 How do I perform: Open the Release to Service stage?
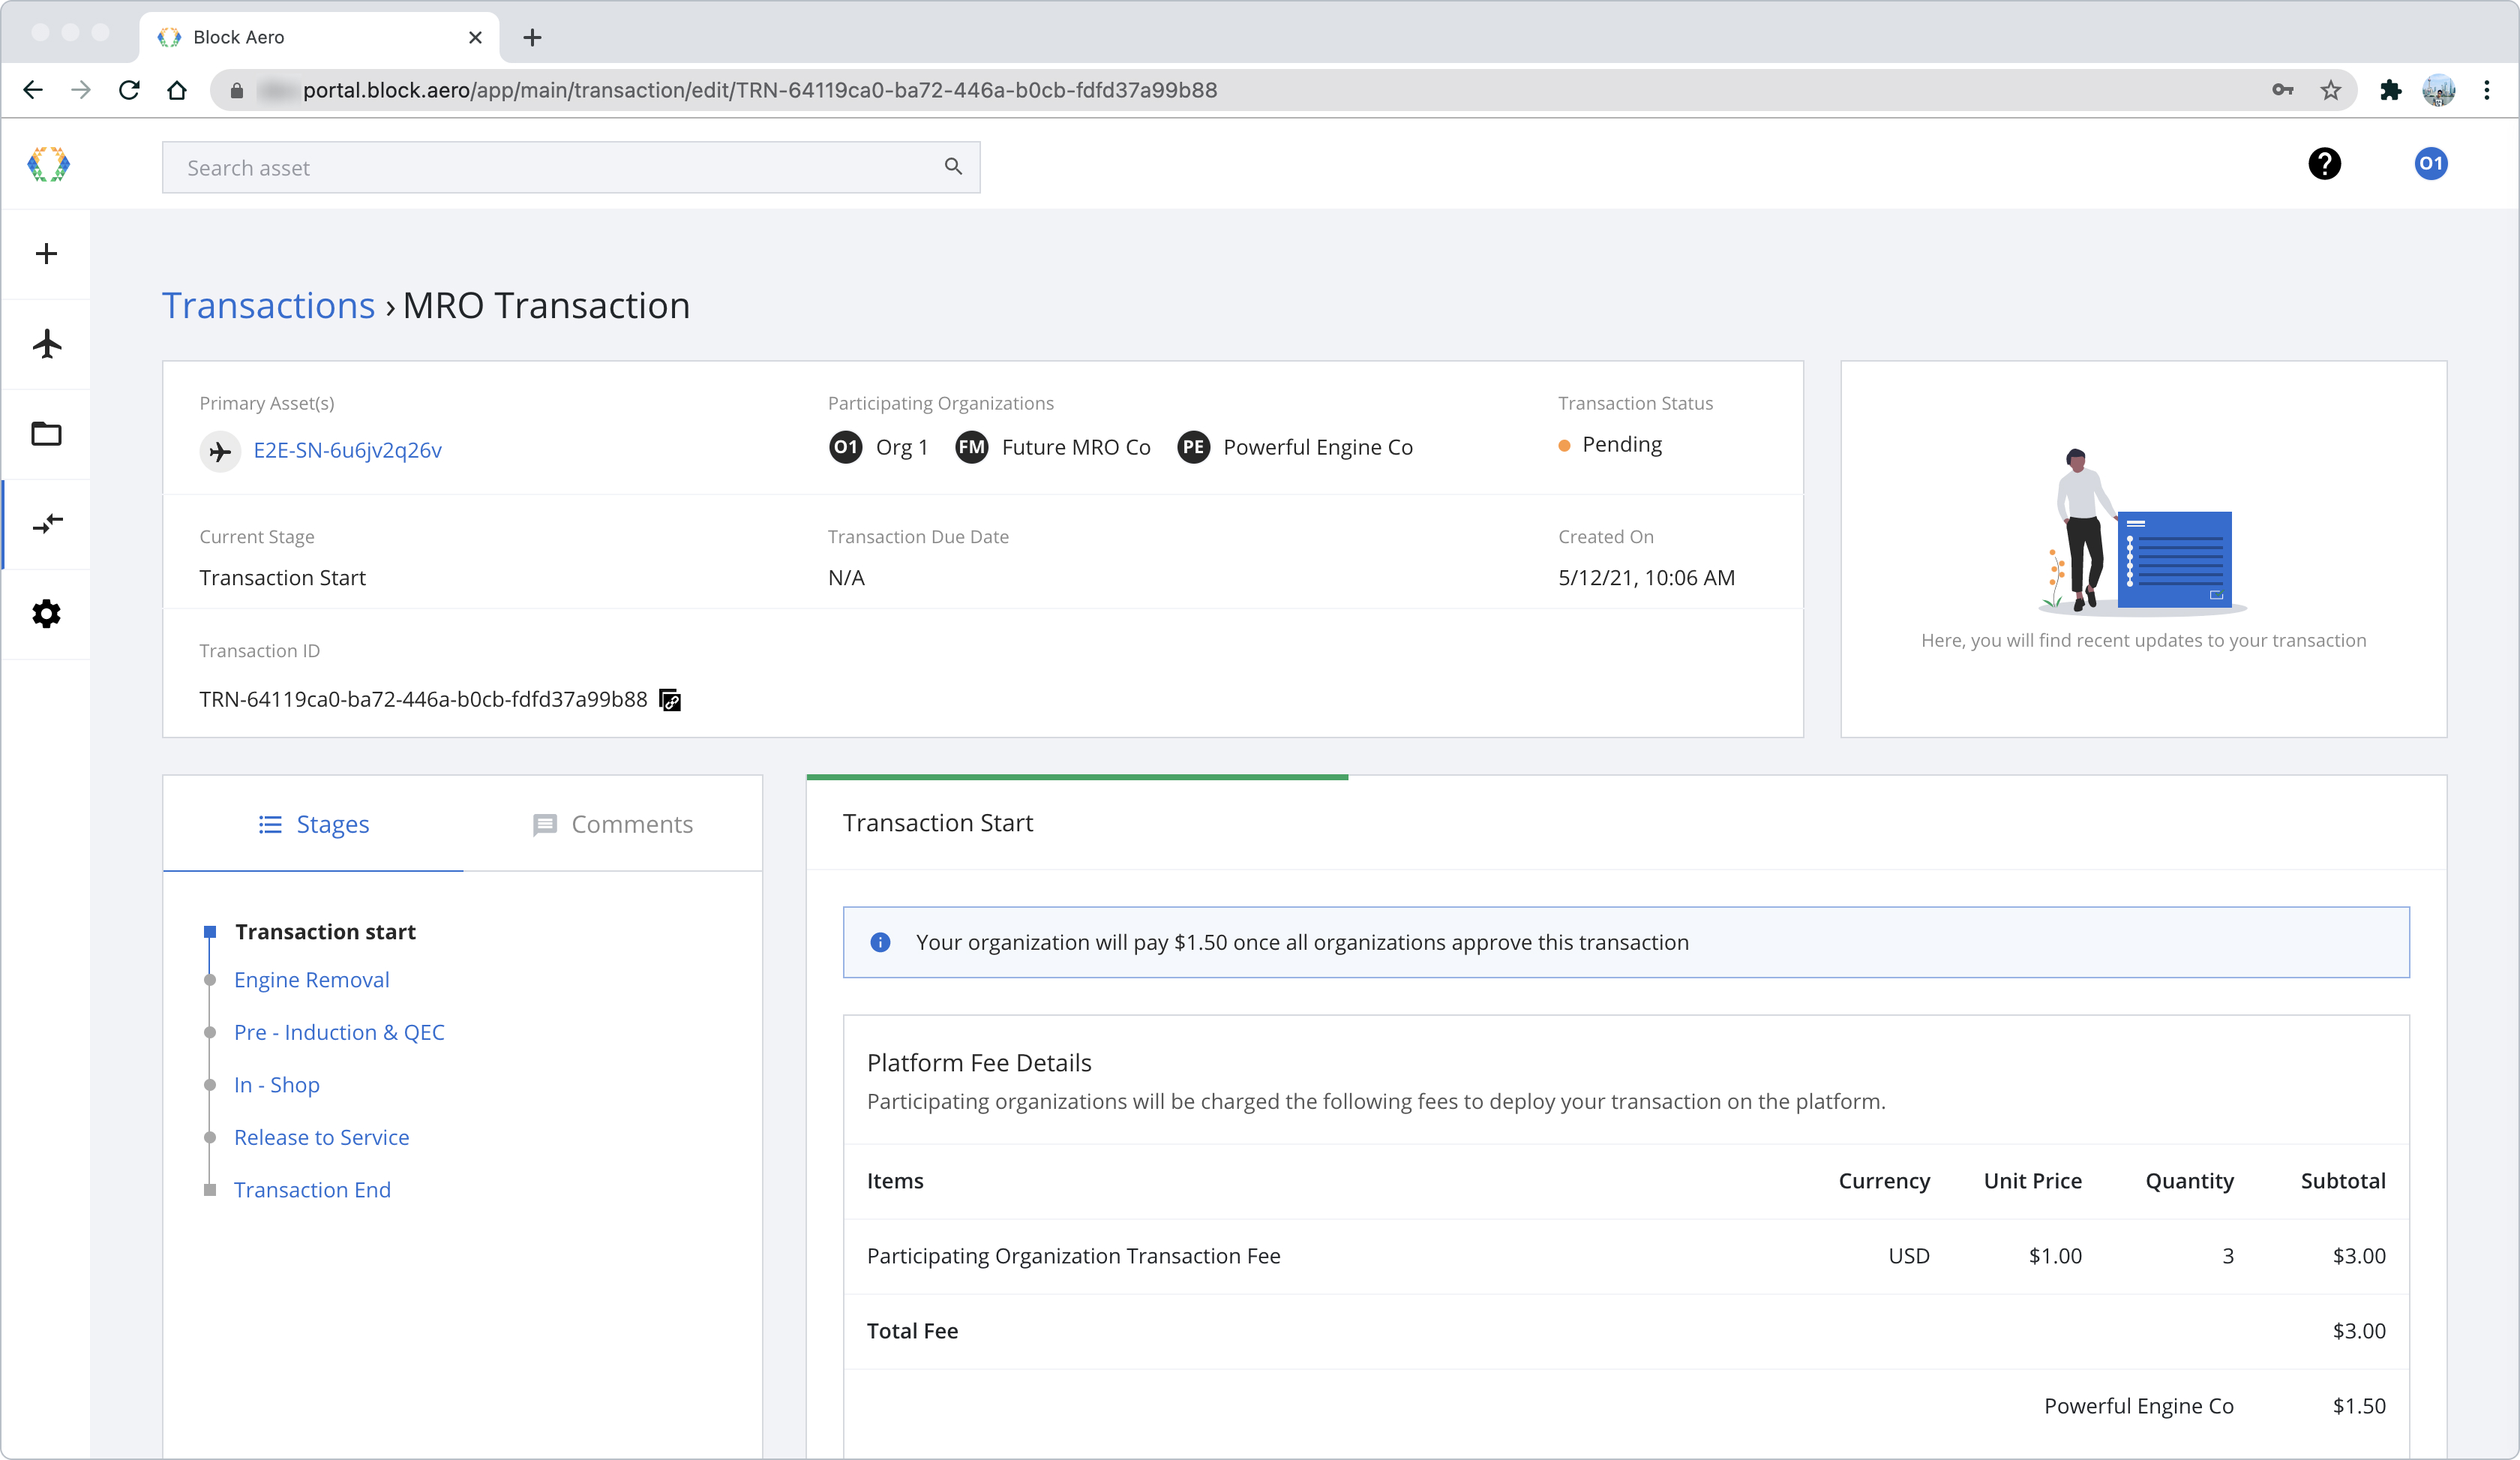click(x=321, y=1138)
